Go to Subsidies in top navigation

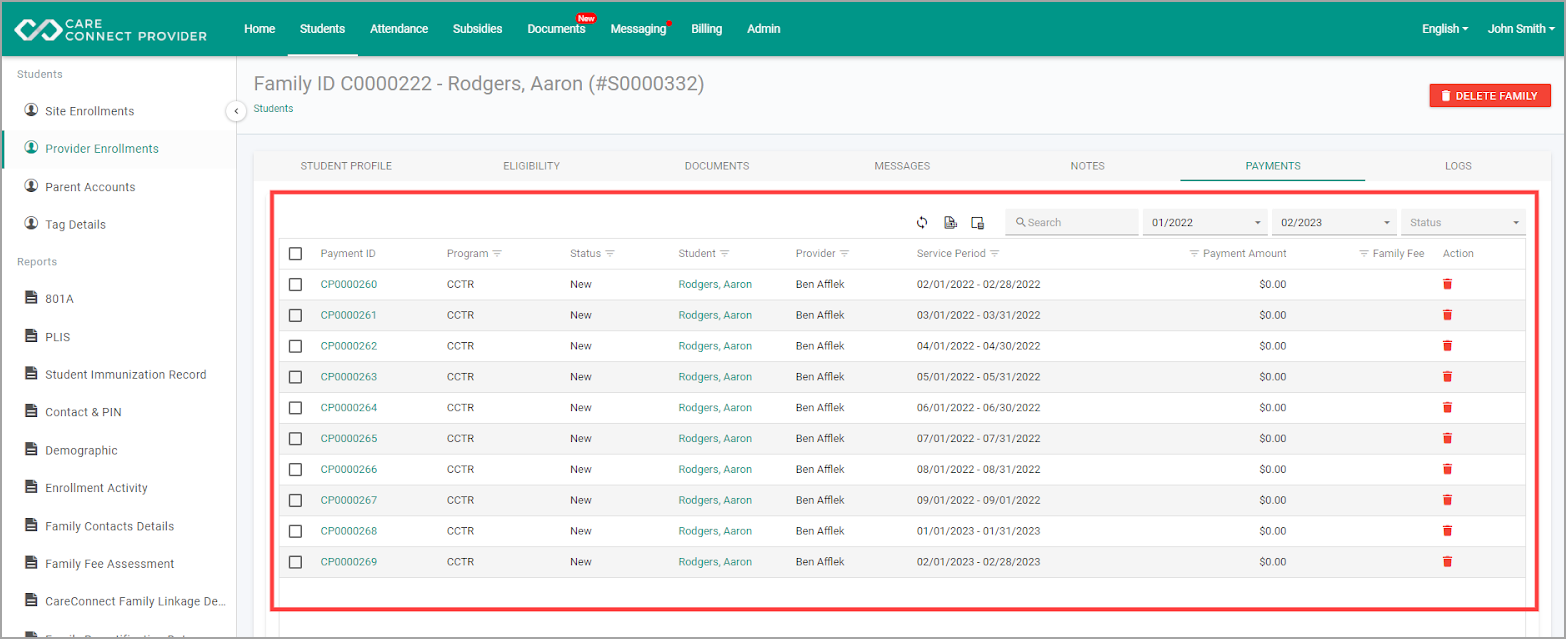tap(477, 29)
